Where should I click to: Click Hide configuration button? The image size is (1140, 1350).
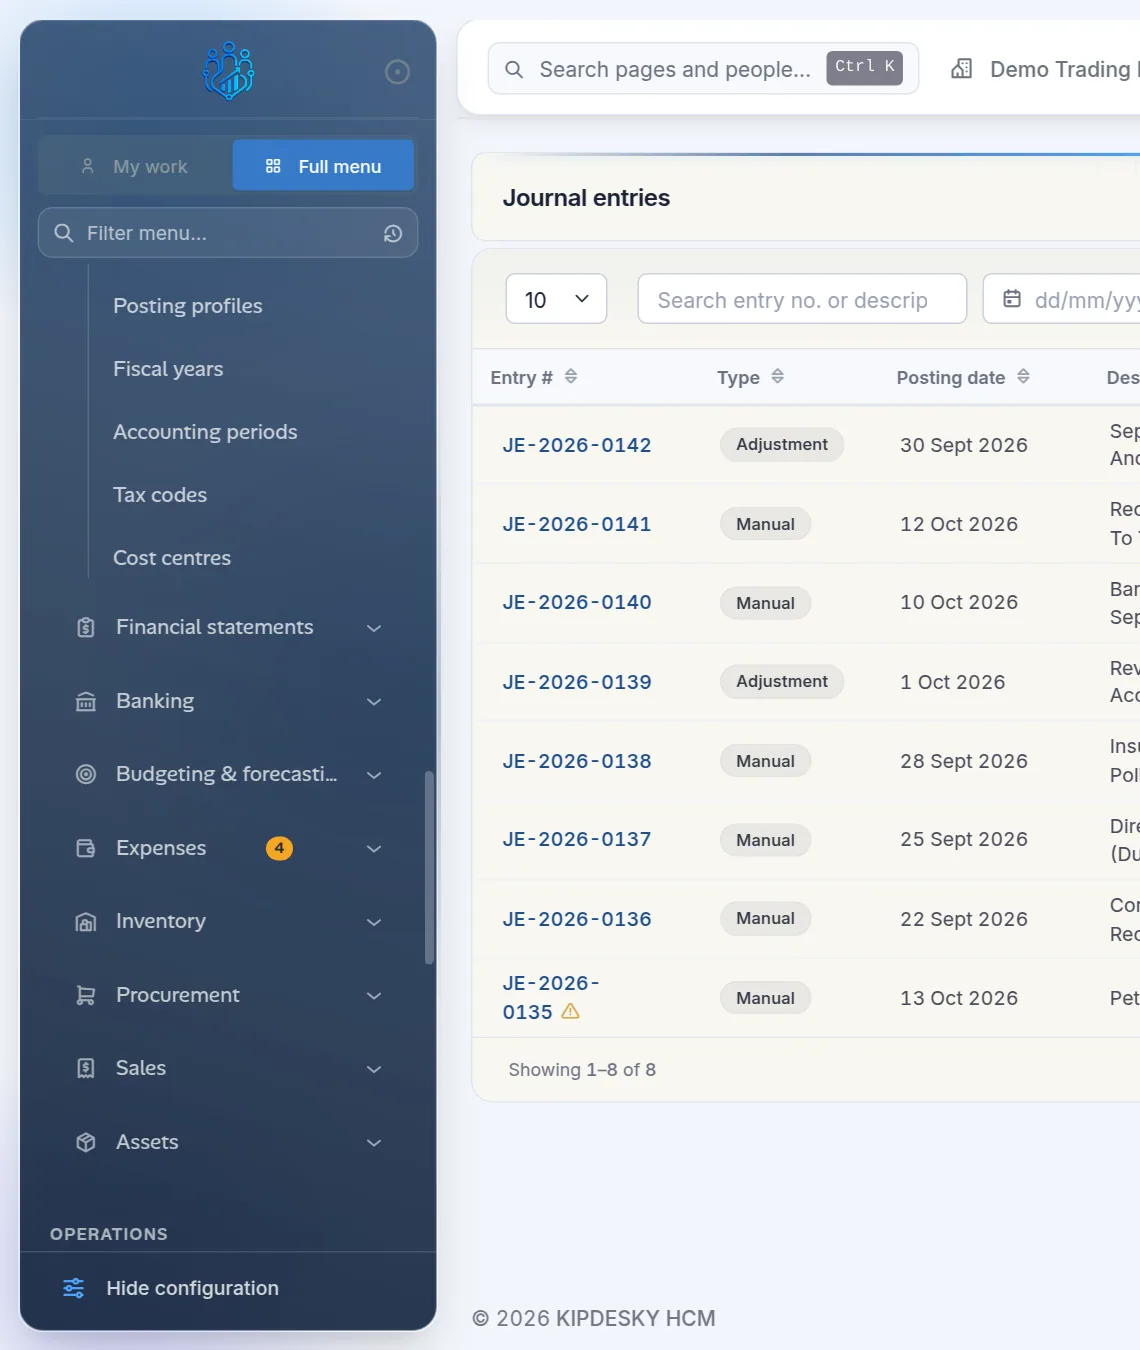click(x=228, y=1288)
